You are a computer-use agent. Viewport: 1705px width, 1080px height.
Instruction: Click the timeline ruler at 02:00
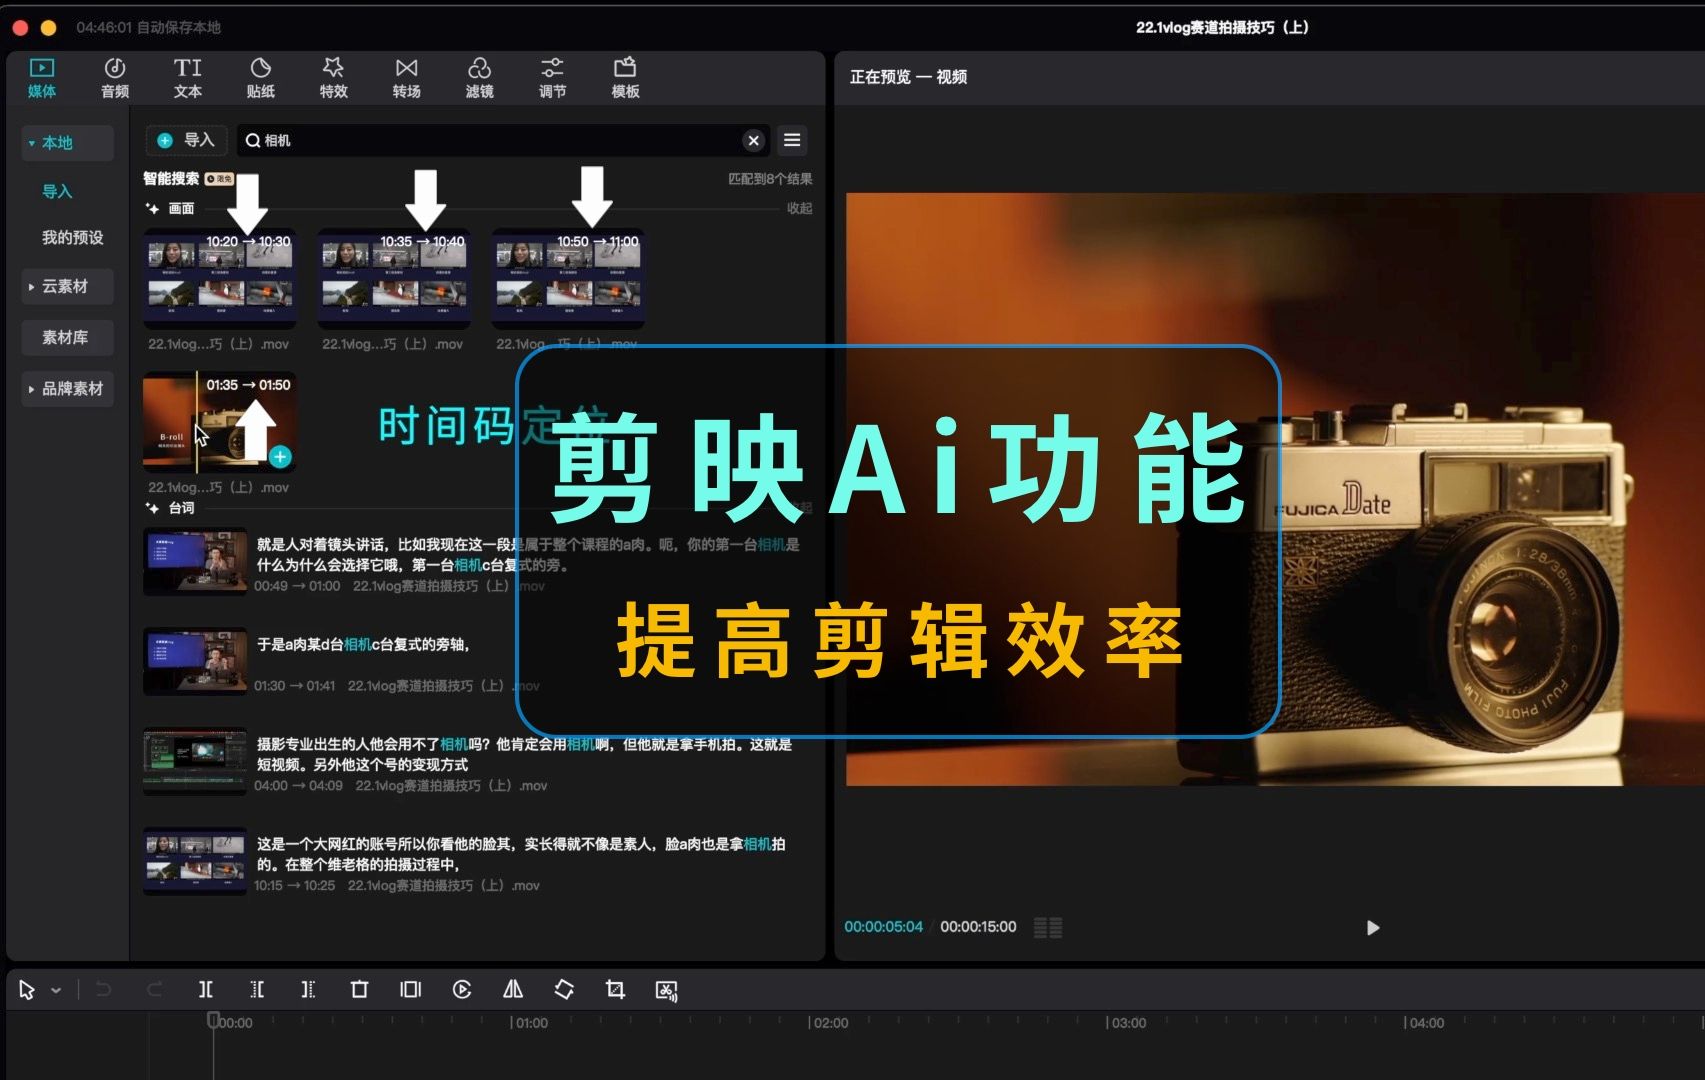click(830, 1023)
